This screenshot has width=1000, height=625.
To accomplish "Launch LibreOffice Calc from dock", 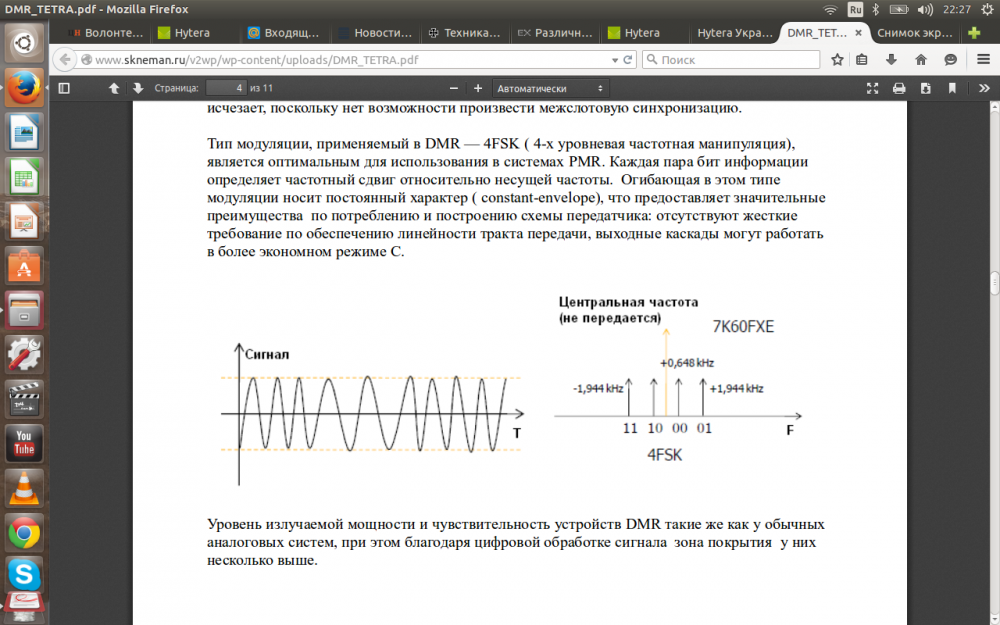I will 24,177.
